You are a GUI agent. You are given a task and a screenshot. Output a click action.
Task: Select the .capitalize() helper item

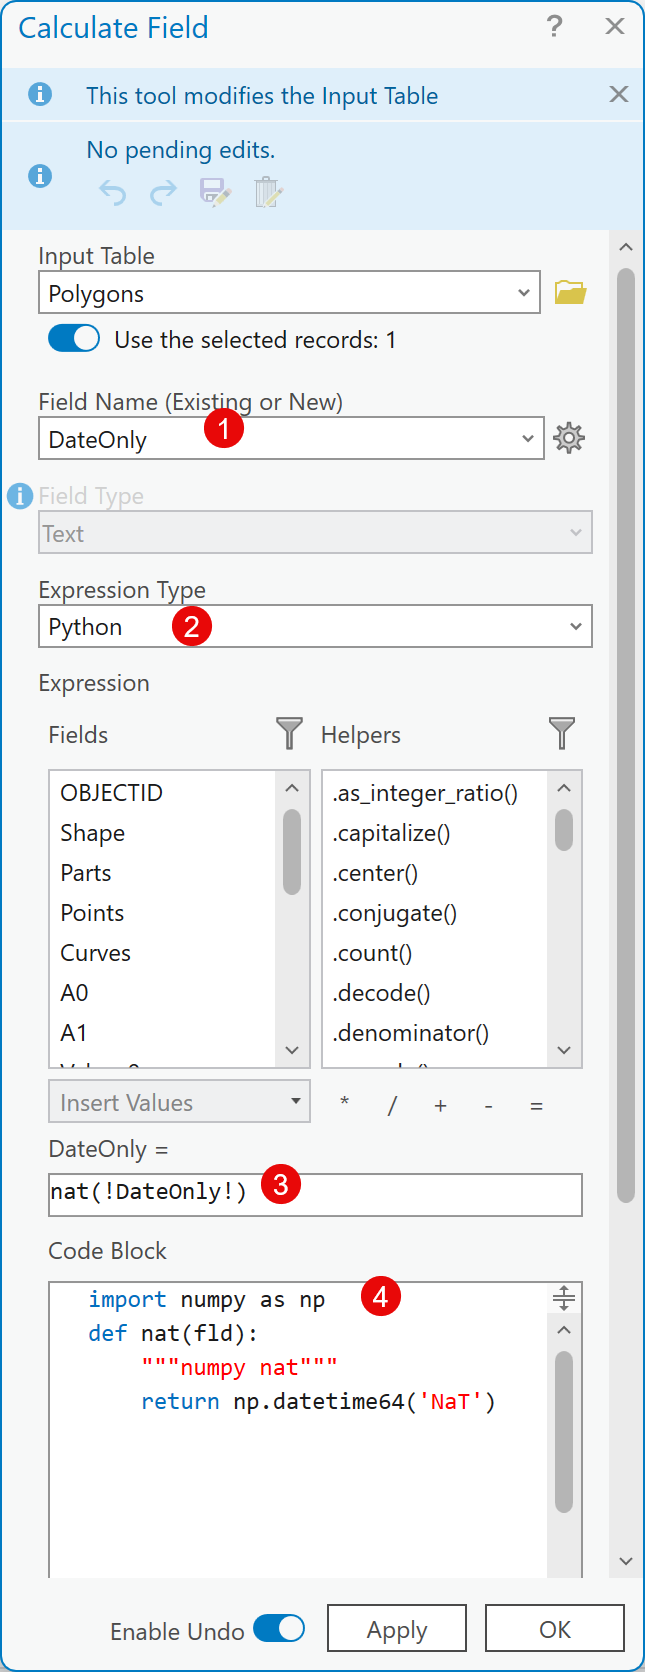pos(391,833)
